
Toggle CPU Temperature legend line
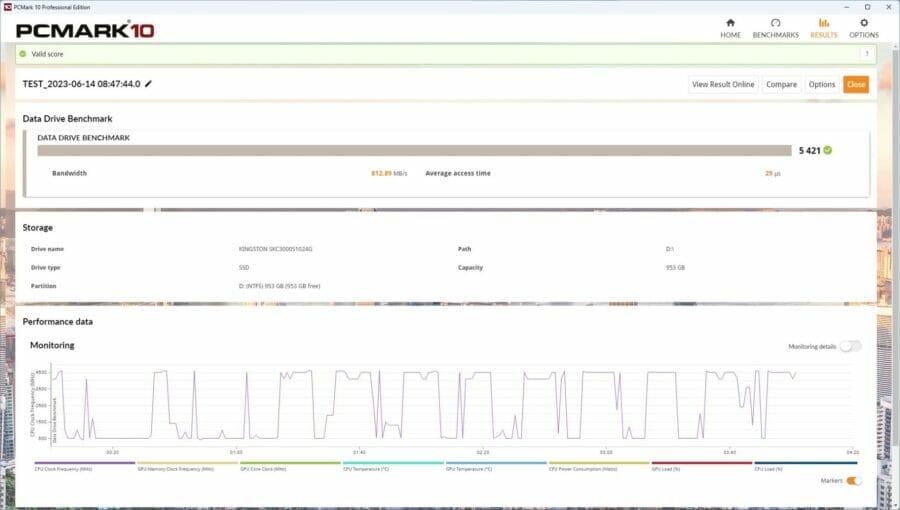pyautogui.click(x=393, y=465)
